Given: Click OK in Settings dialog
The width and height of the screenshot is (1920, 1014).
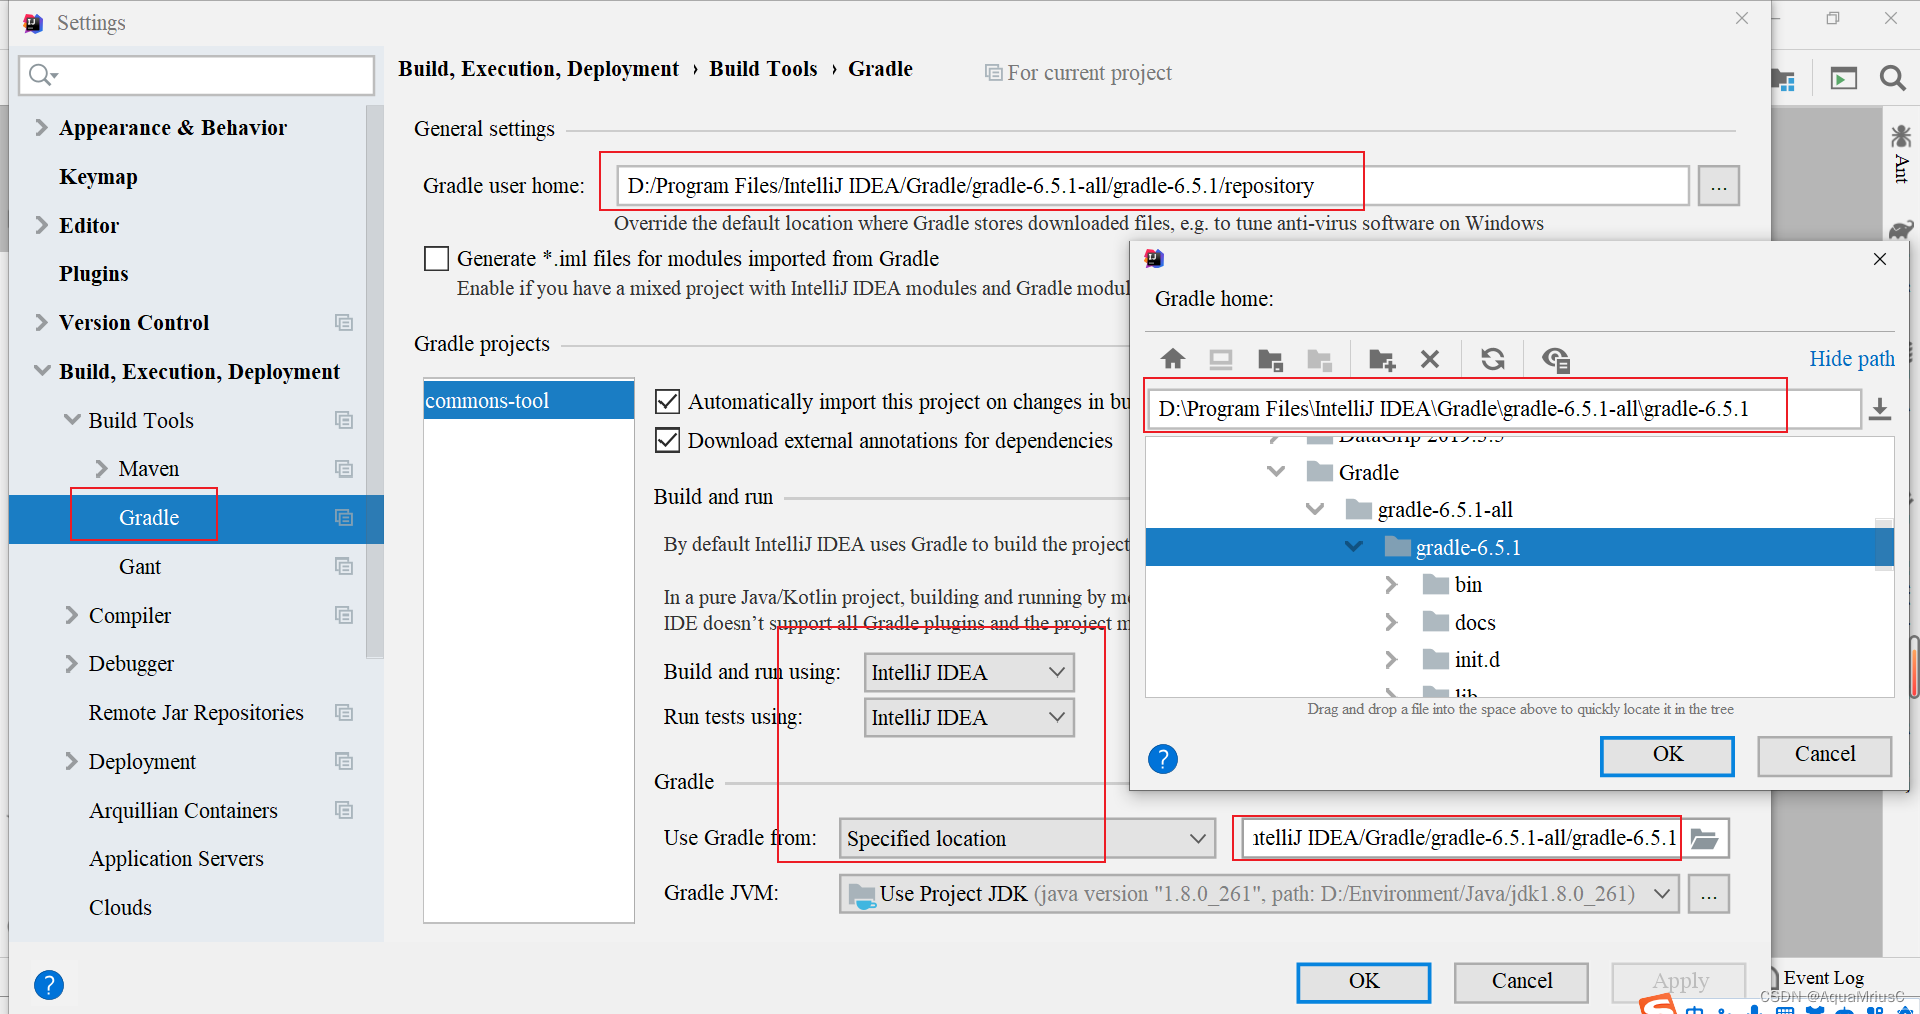Looking at the screenshot, I should pyautogui.click(x=1364, y=983).
